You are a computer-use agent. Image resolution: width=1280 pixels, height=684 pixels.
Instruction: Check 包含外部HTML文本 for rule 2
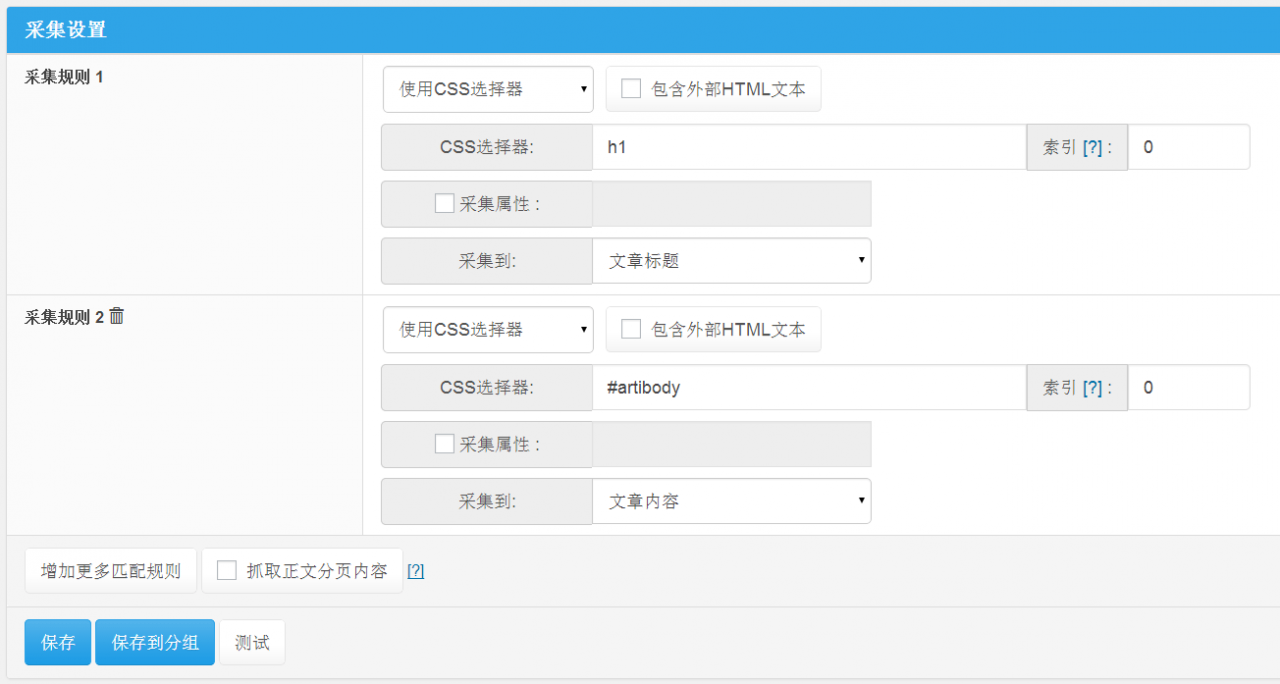coord(631,329)
